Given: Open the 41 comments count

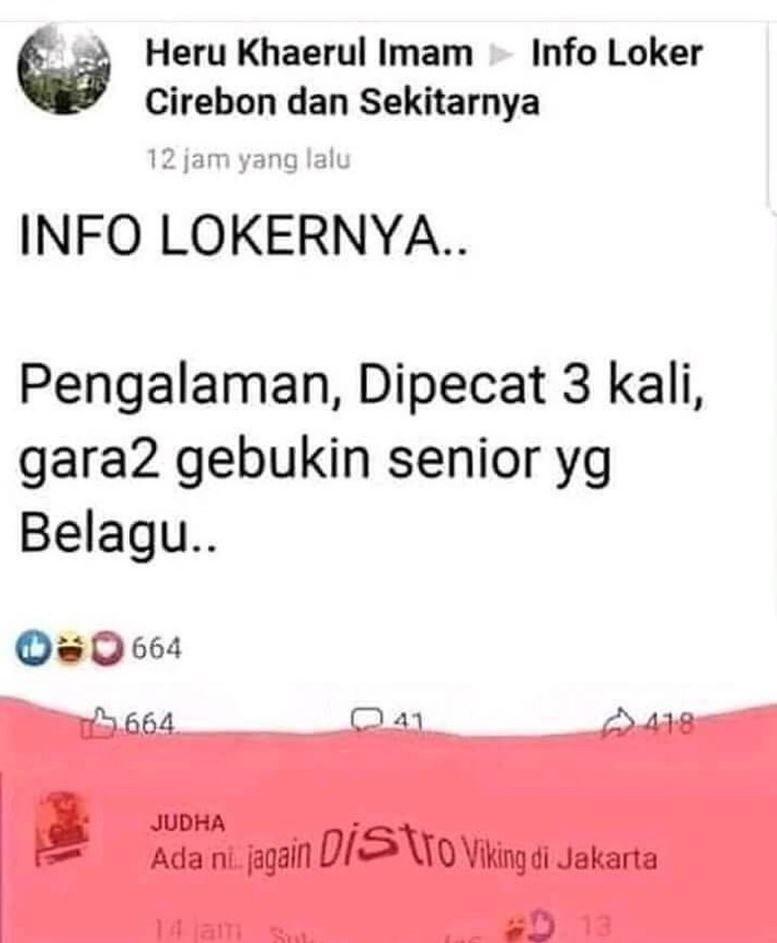Looking at the screenshot, I should click(408, 722).
